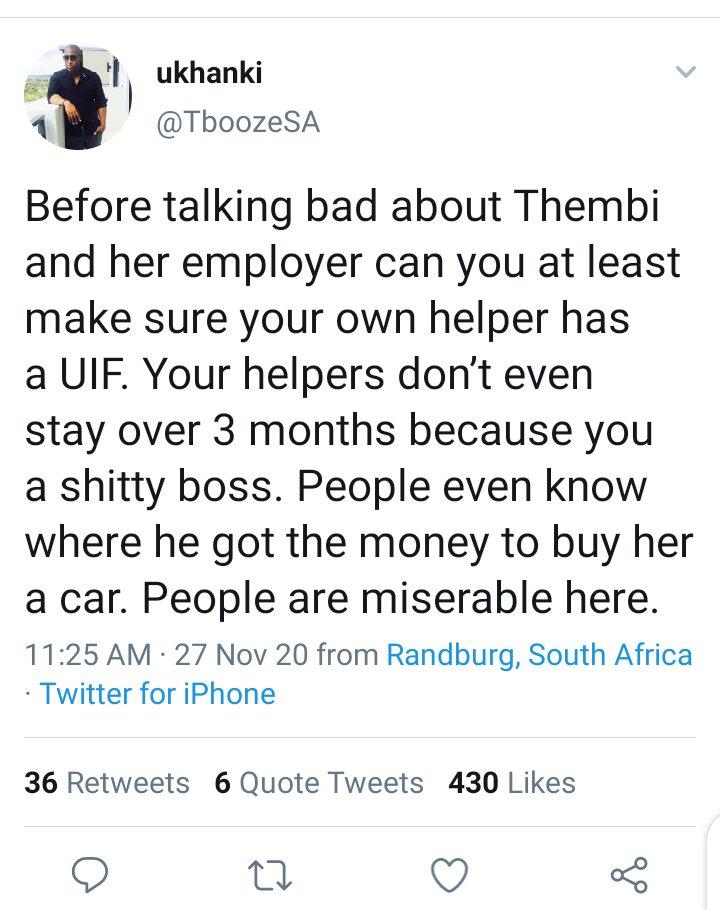Tap the 11:25 AM timestamp
Screen dimensions: 720x910
click(88, 655)
